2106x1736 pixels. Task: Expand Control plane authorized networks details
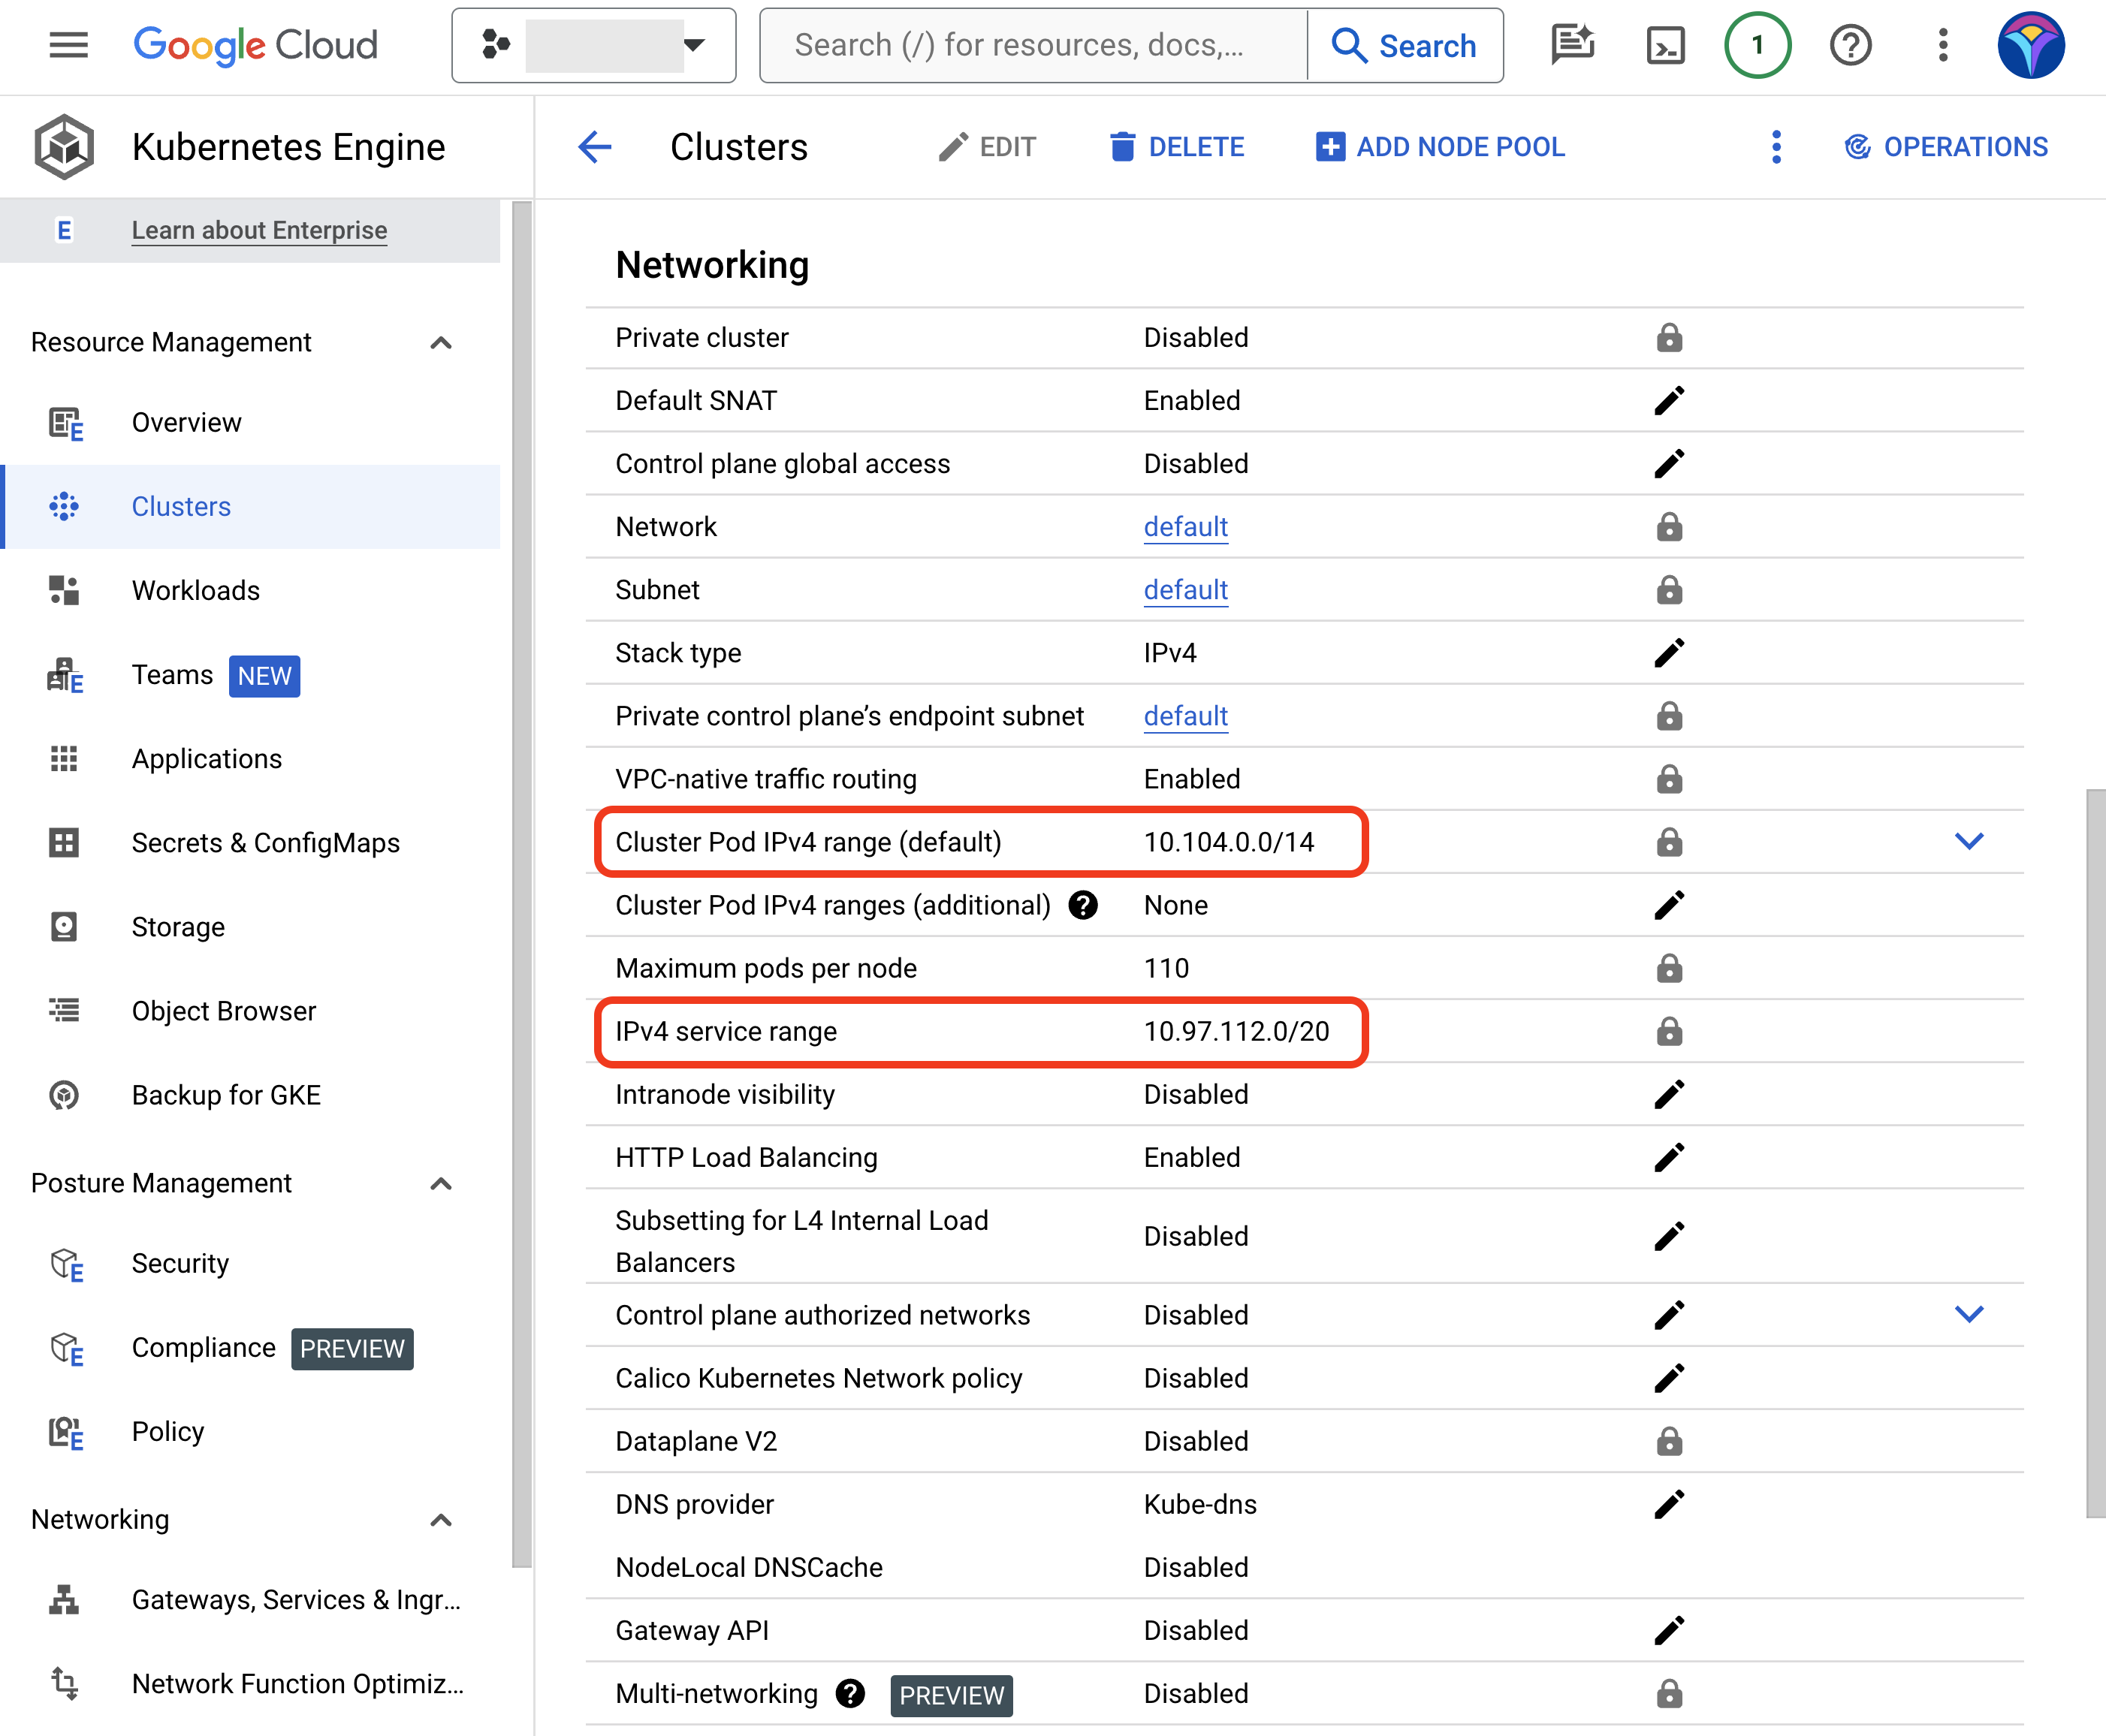1970,1314
